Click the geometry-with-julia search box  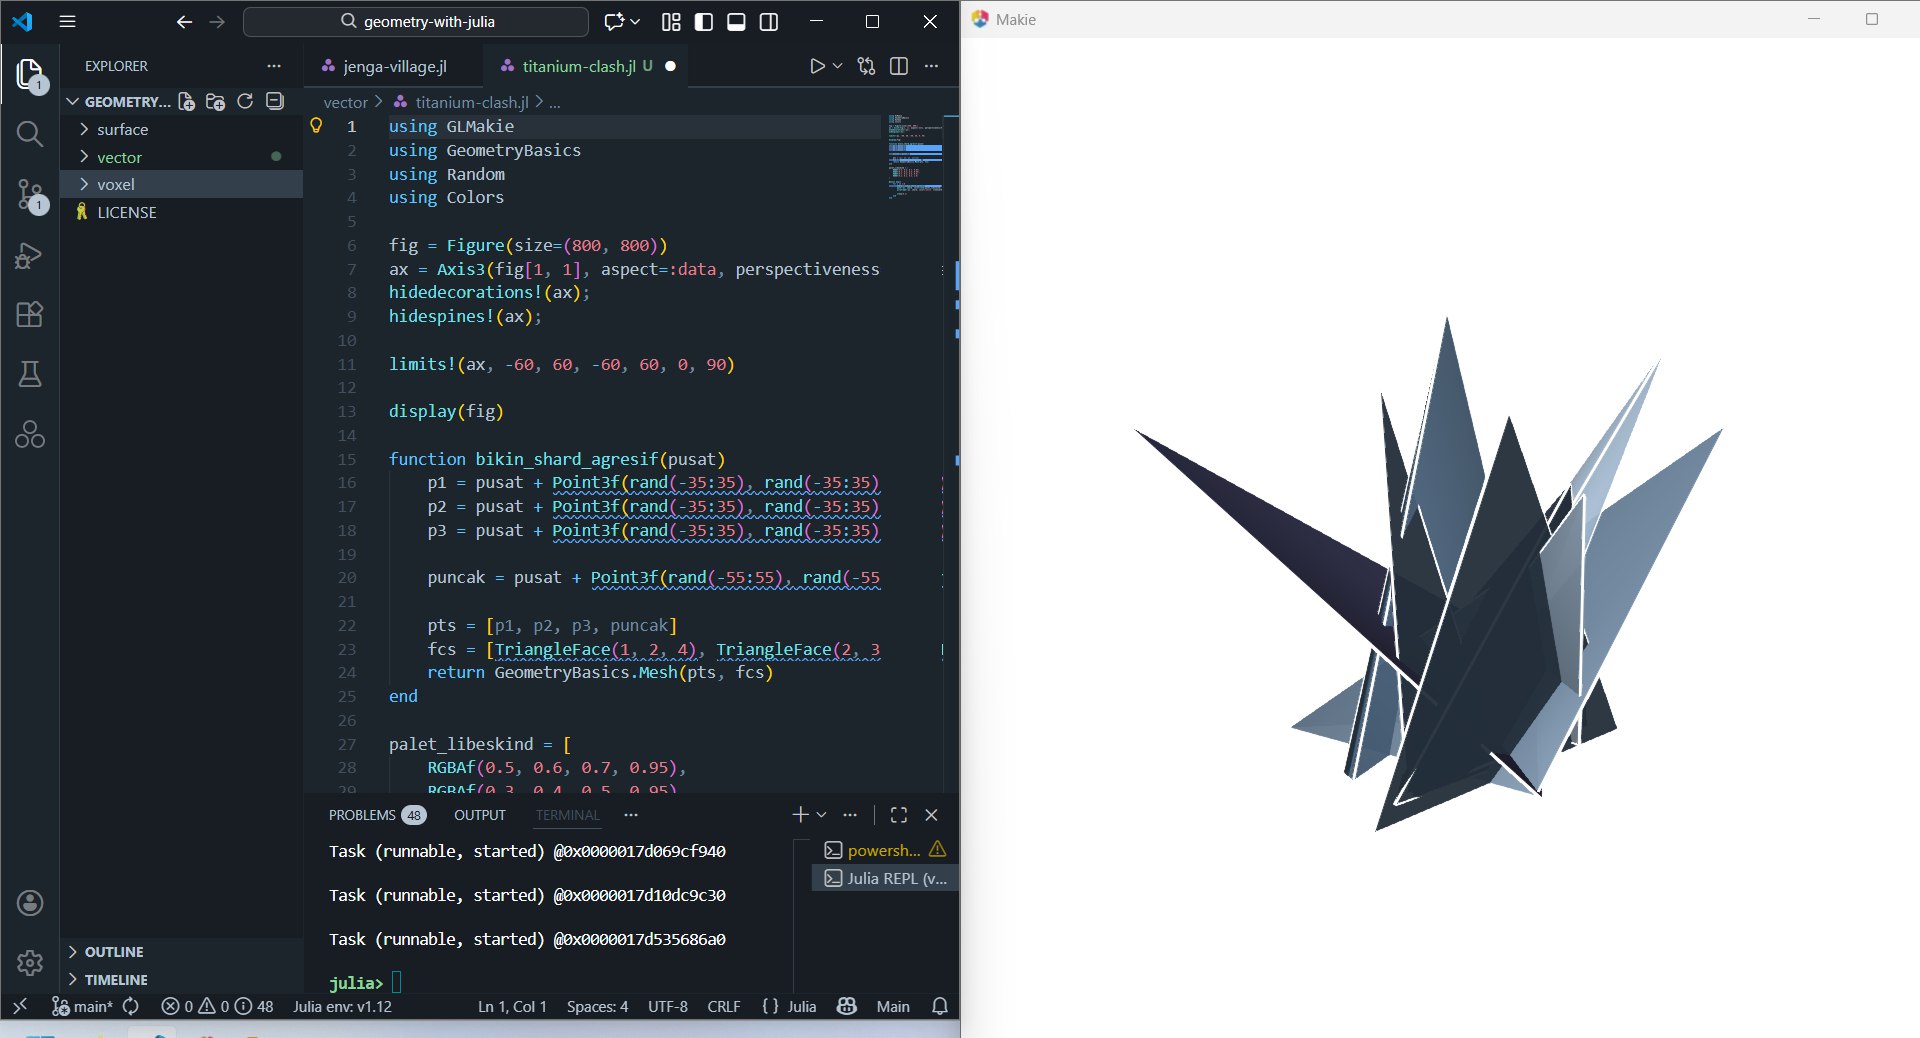tap(416, 22)
